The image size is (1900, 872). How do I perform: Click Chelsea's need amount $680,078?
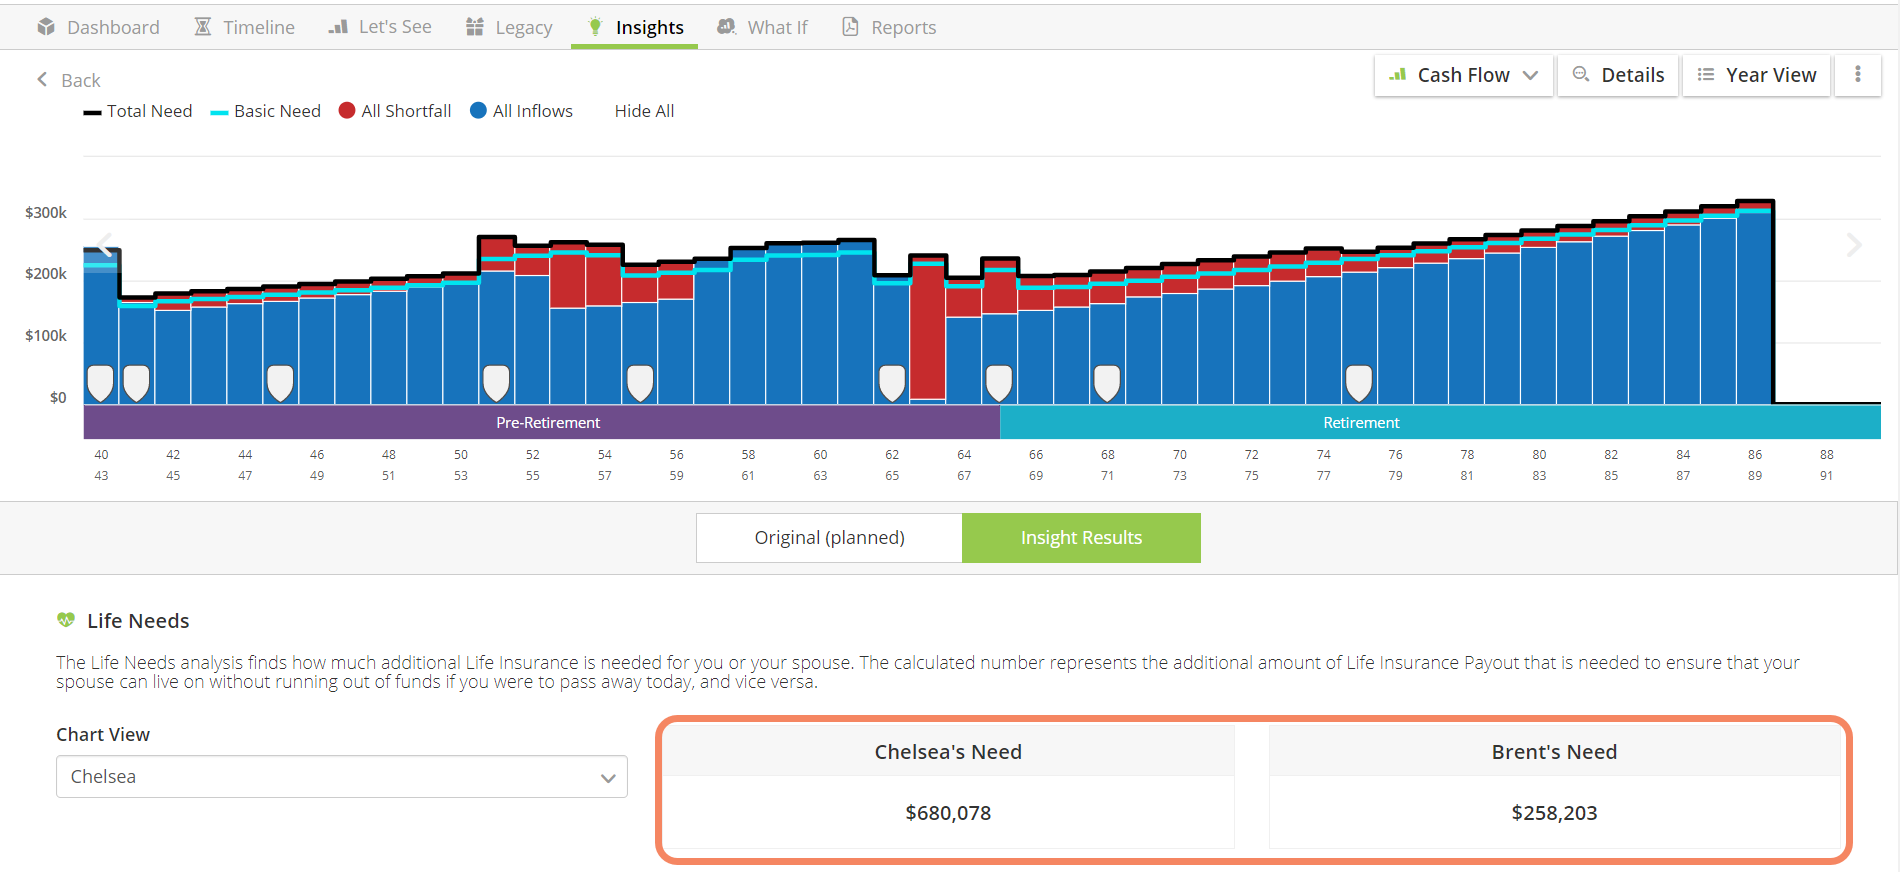948,813
